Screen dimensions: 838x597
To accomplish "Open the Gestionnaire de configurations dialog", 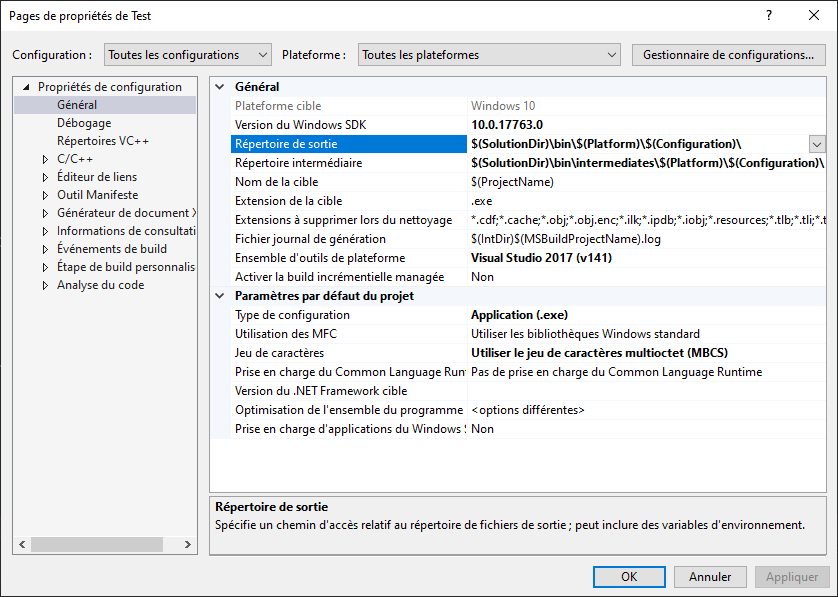I will tap(729, 55).
